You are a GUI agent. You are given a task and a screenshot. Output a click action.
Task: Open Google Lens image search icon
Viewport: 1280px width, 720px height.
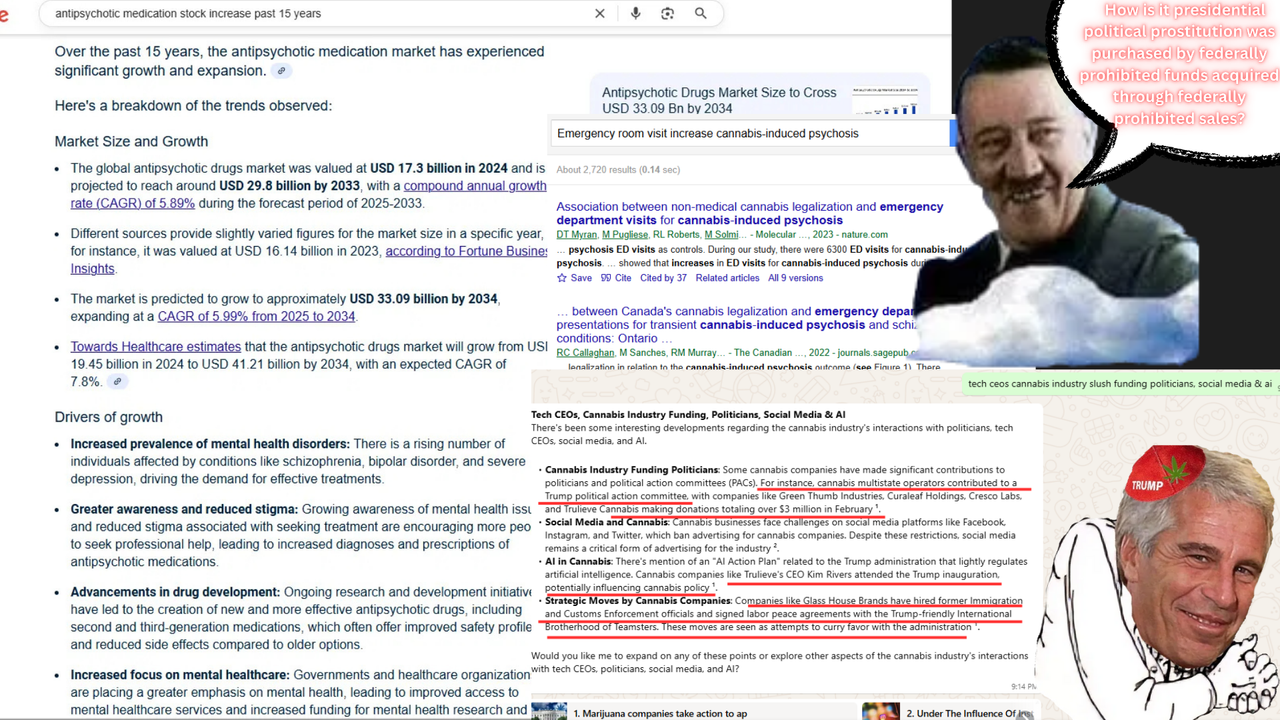point(667,14)
